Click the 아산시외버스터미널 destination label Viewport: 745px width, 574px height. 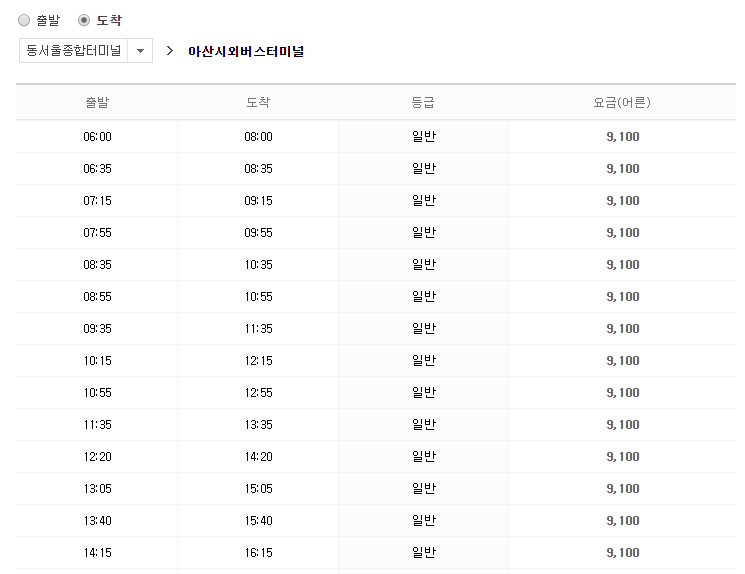(x=246, y=51)
